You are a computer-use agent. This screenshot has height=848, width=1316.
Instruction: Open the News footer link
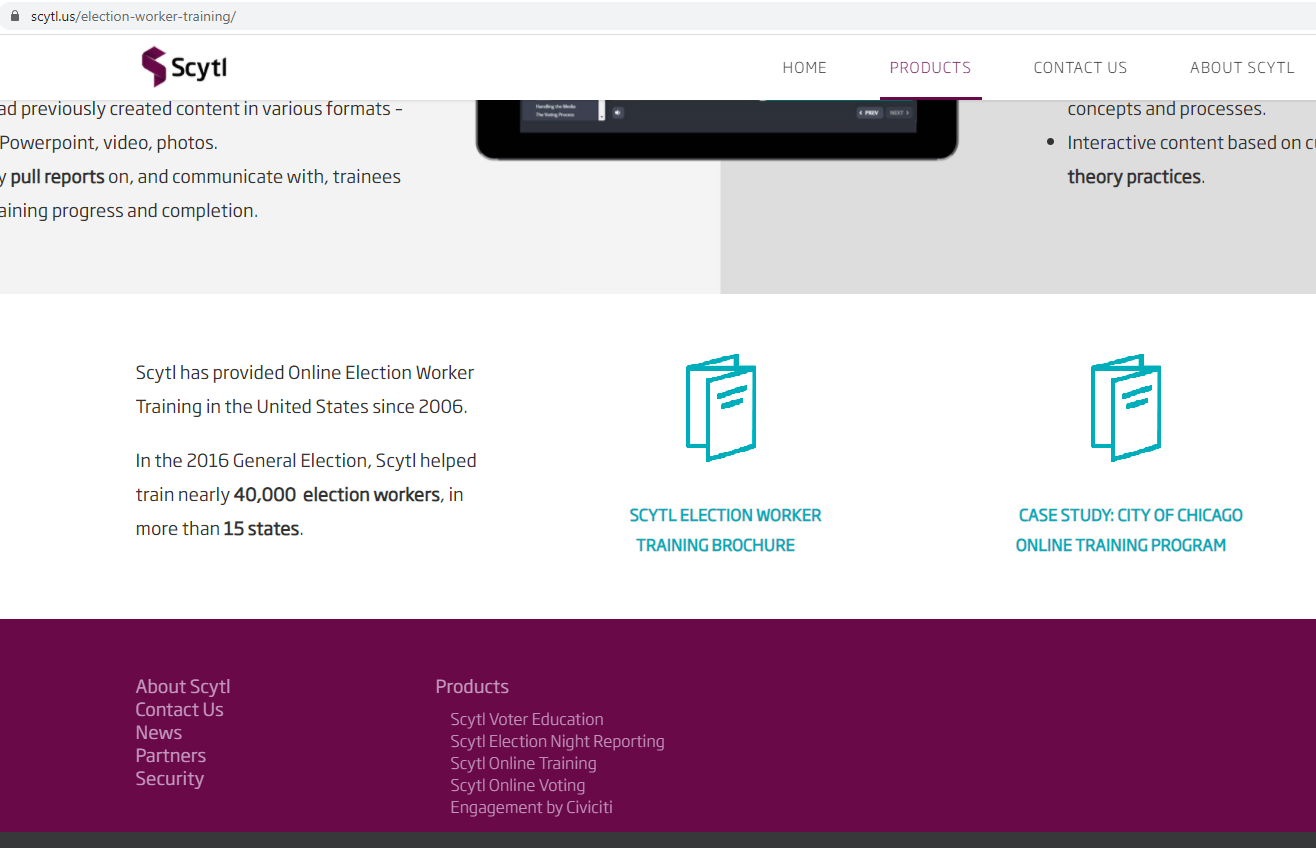pos(158,732)
